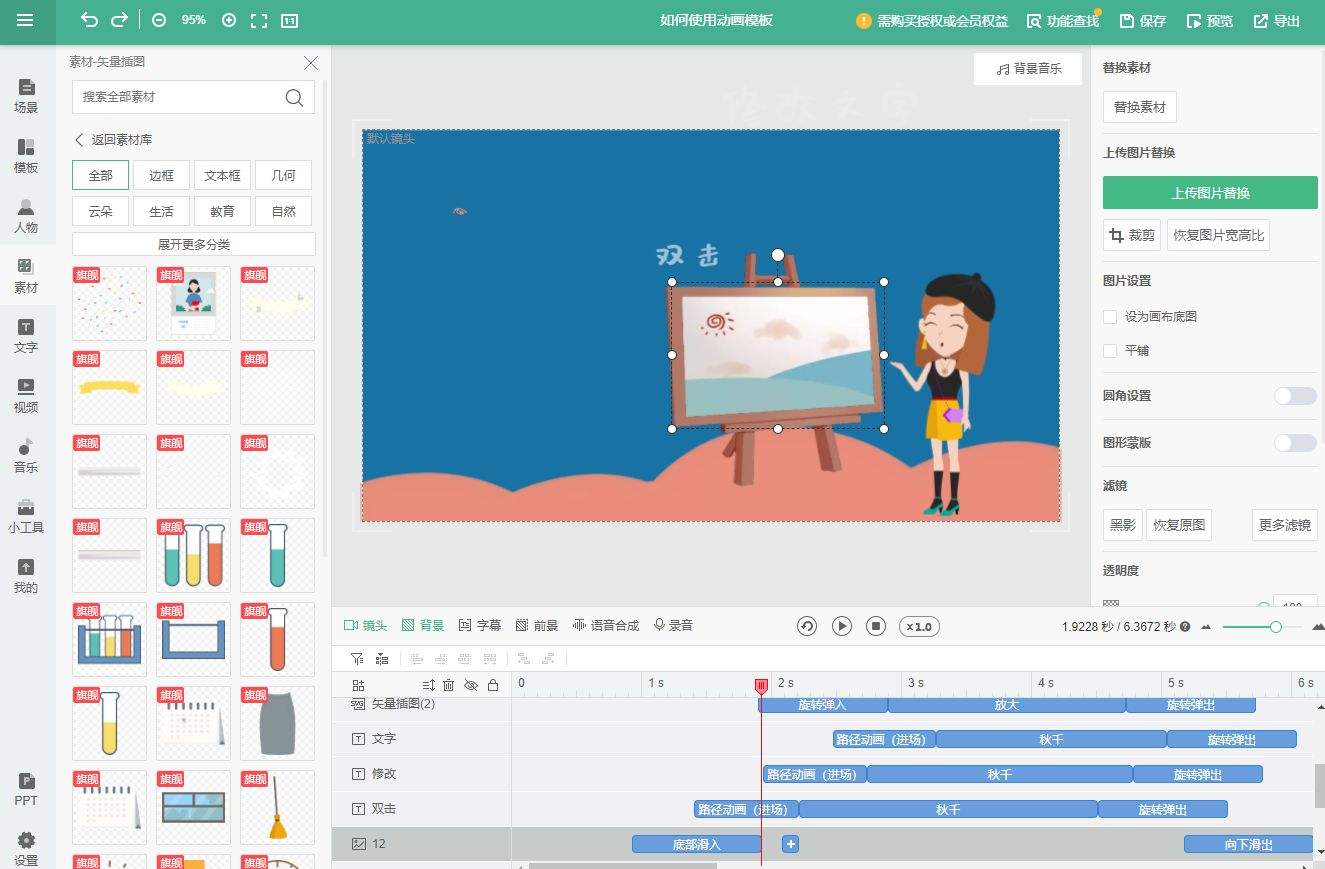This screenshot has width=1325, height=869.
Task: Open the PPT import tool
Action: coord(26,789)
